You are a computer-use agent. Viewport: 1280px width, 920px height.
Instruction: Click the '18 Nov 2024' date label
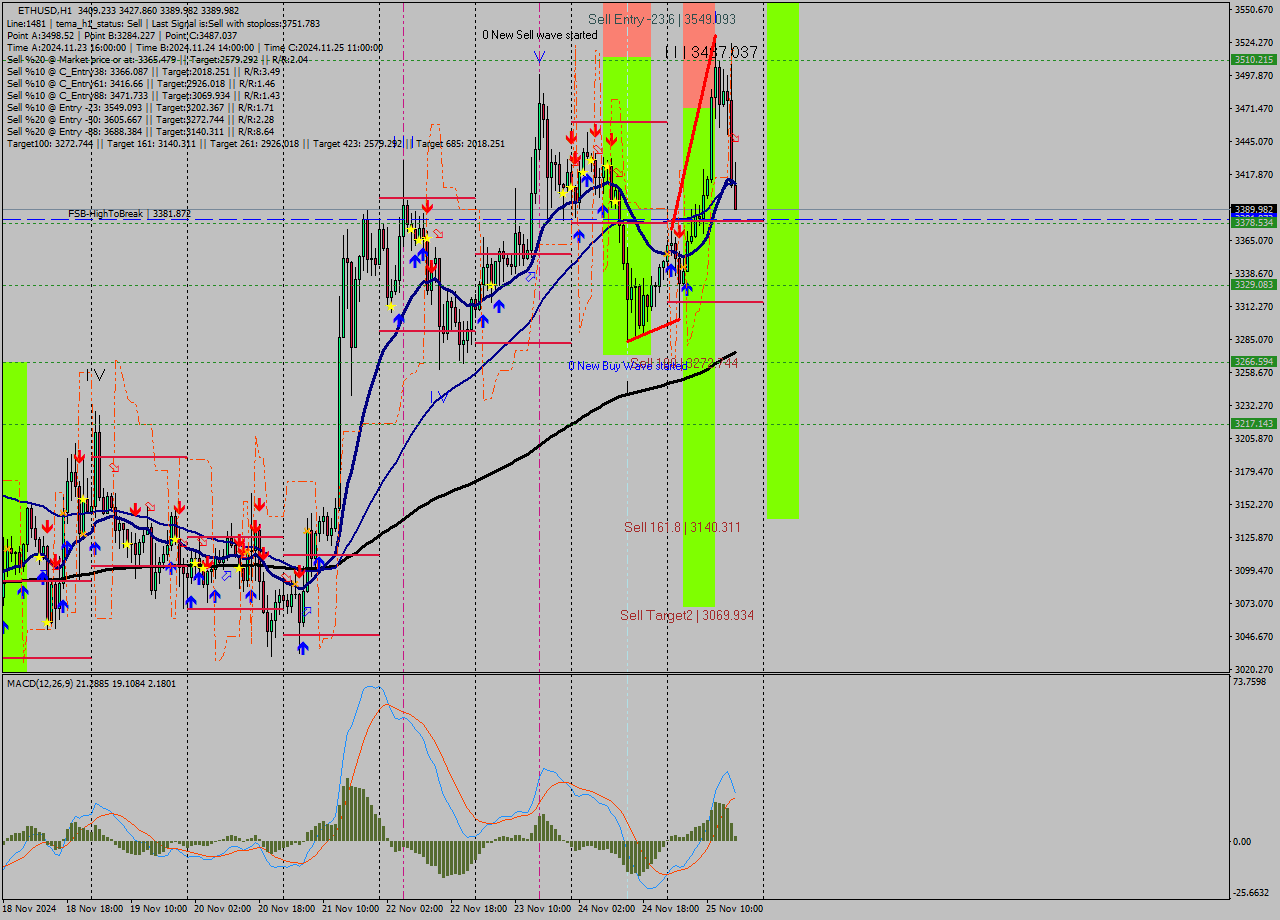pos(32,909)
